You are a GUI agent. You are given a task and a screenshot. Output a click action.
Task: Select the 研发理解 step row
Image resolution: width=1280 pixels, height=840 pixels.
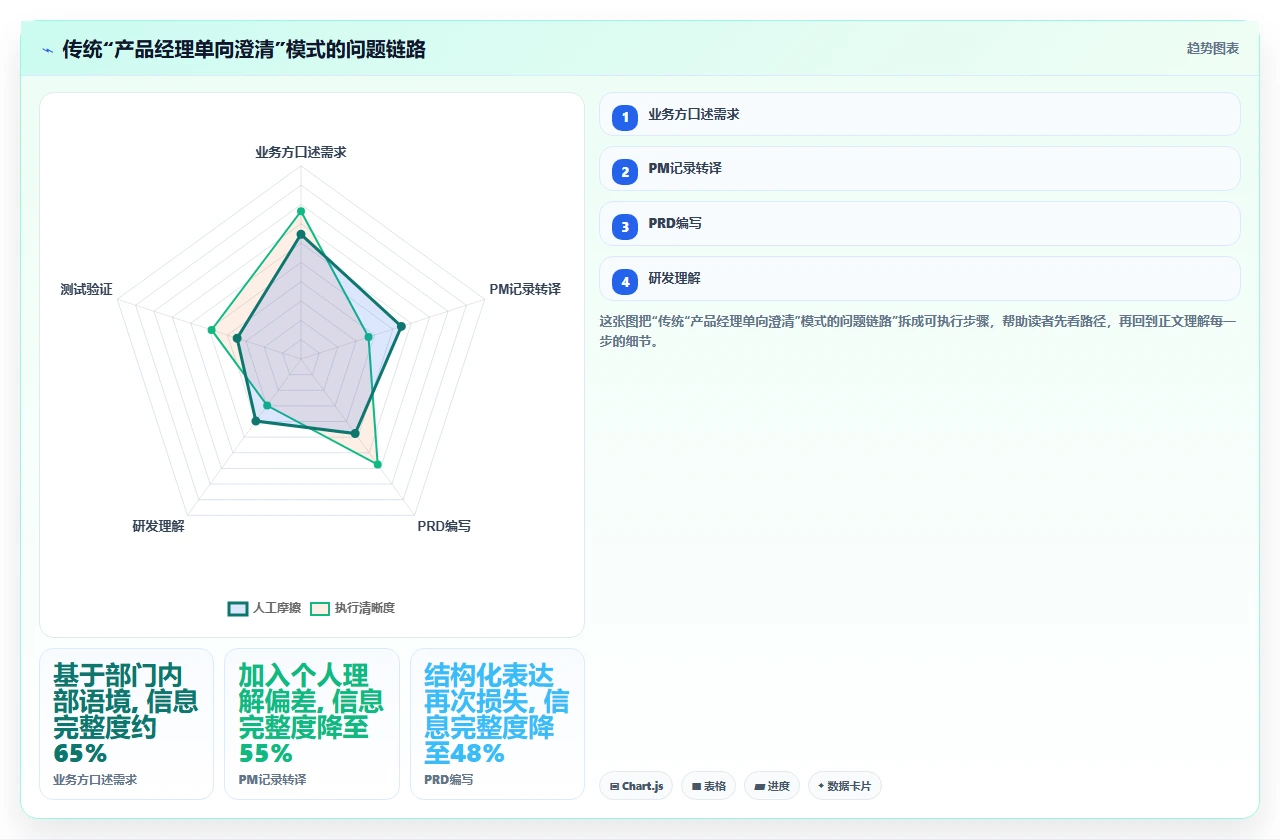click(919, 279)
